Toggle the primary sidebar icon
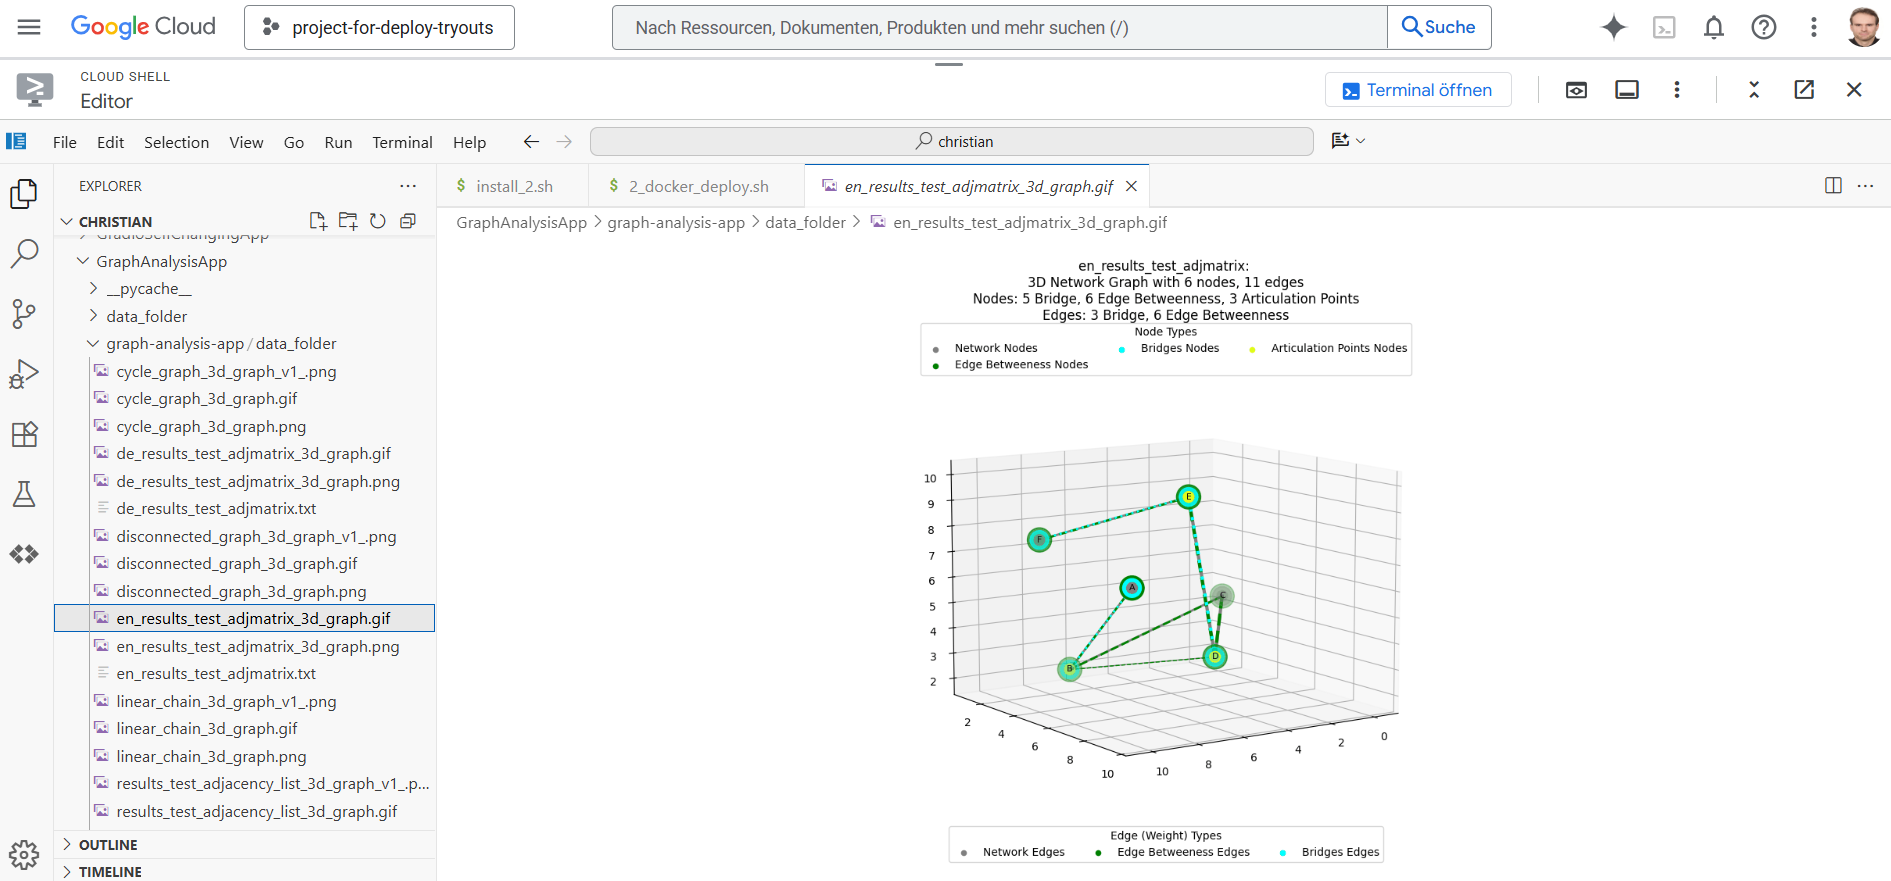This screenshot has width=1891, height=881. tap(16, 141)
